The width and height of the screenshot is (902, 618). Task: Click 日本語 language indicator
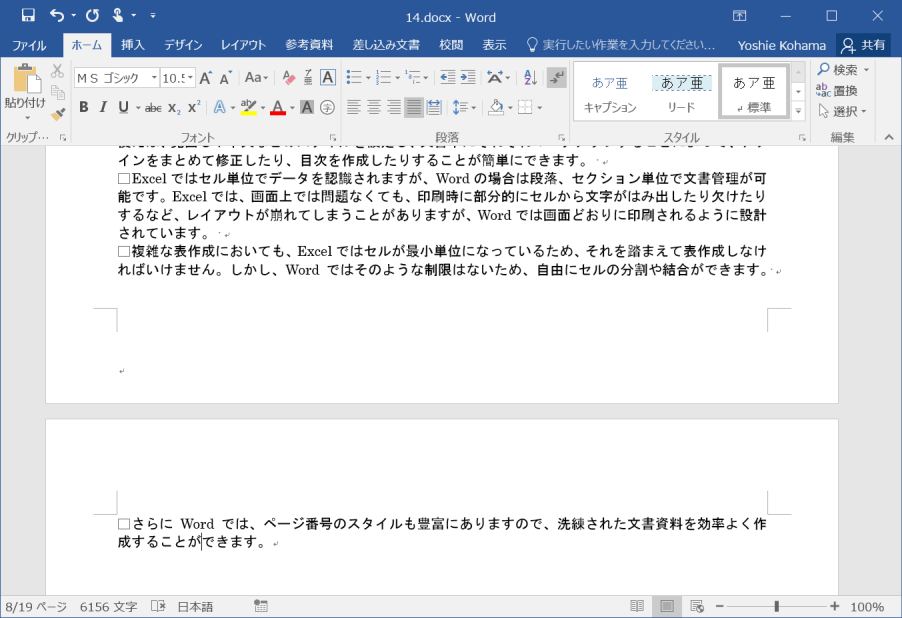(195, 606)
